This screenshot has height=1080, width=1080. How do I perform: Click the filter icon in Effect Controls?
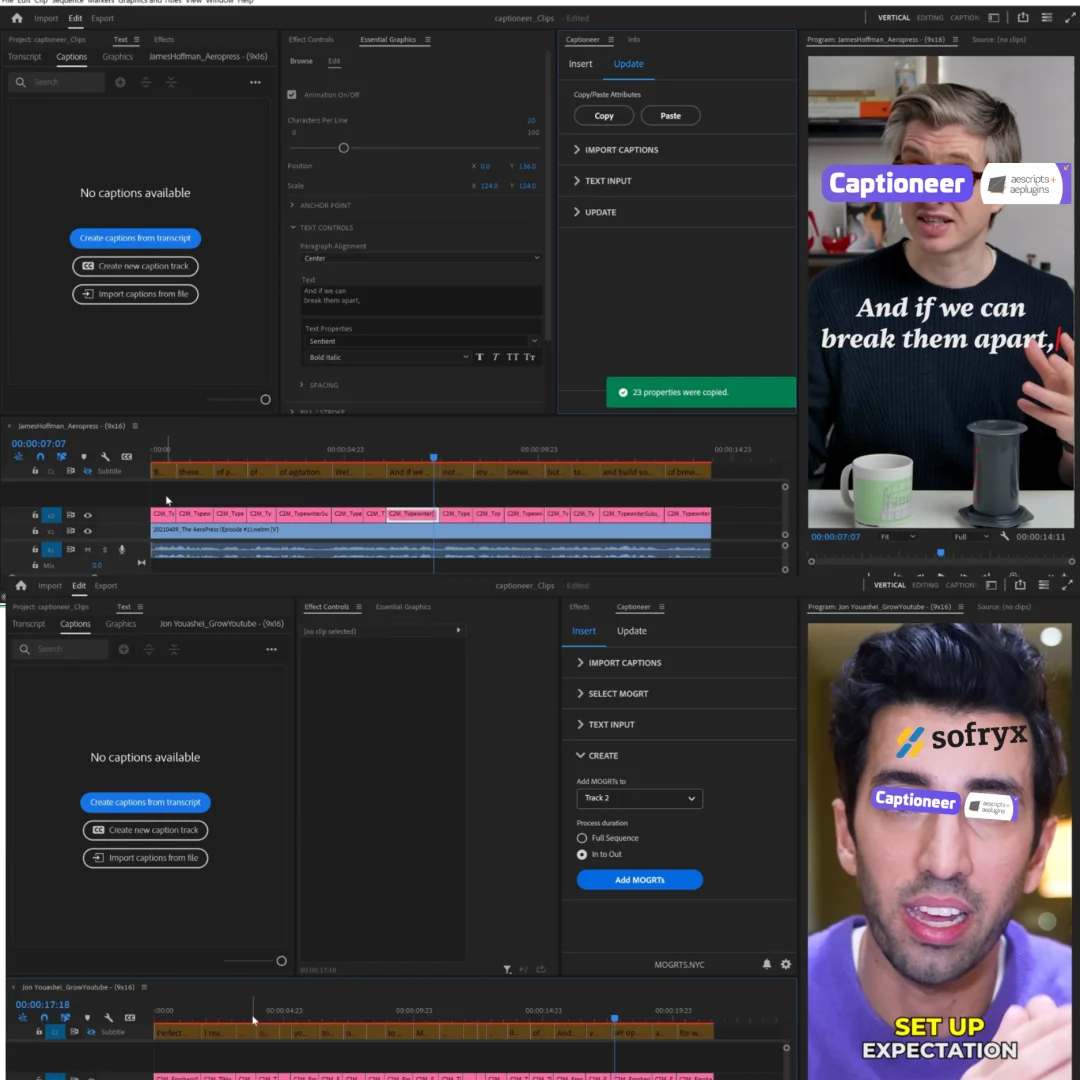[507, 969]
